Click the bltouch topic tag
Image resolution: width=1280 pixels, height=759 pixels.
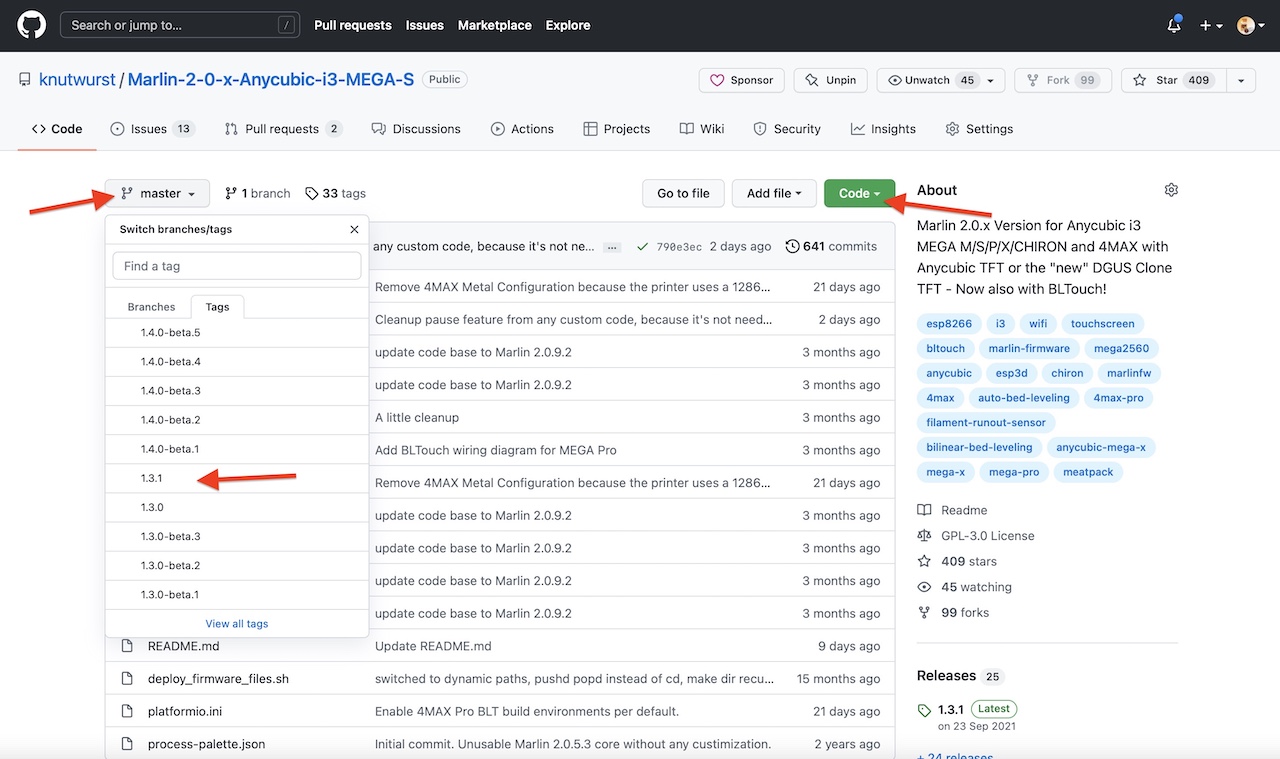pyautogui.click(x=946, y=348)
